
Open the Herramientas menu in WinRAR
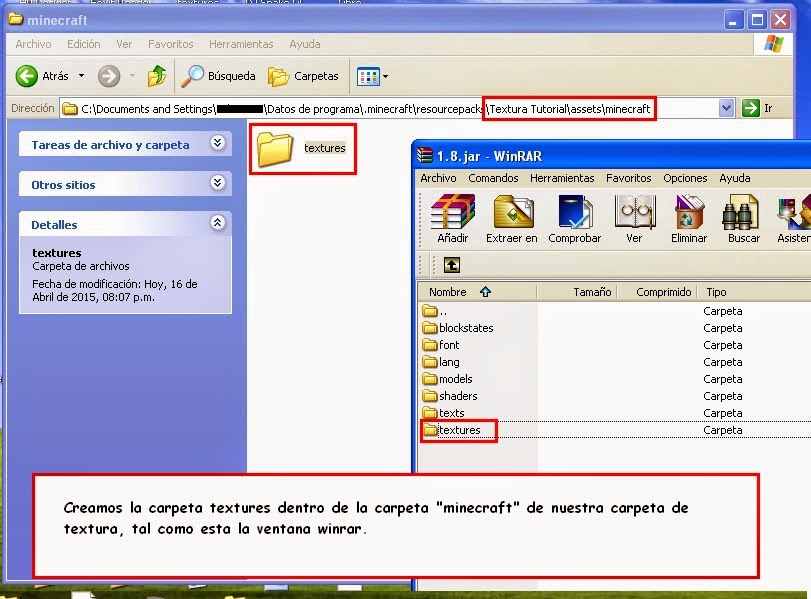[x=562, y=178]
